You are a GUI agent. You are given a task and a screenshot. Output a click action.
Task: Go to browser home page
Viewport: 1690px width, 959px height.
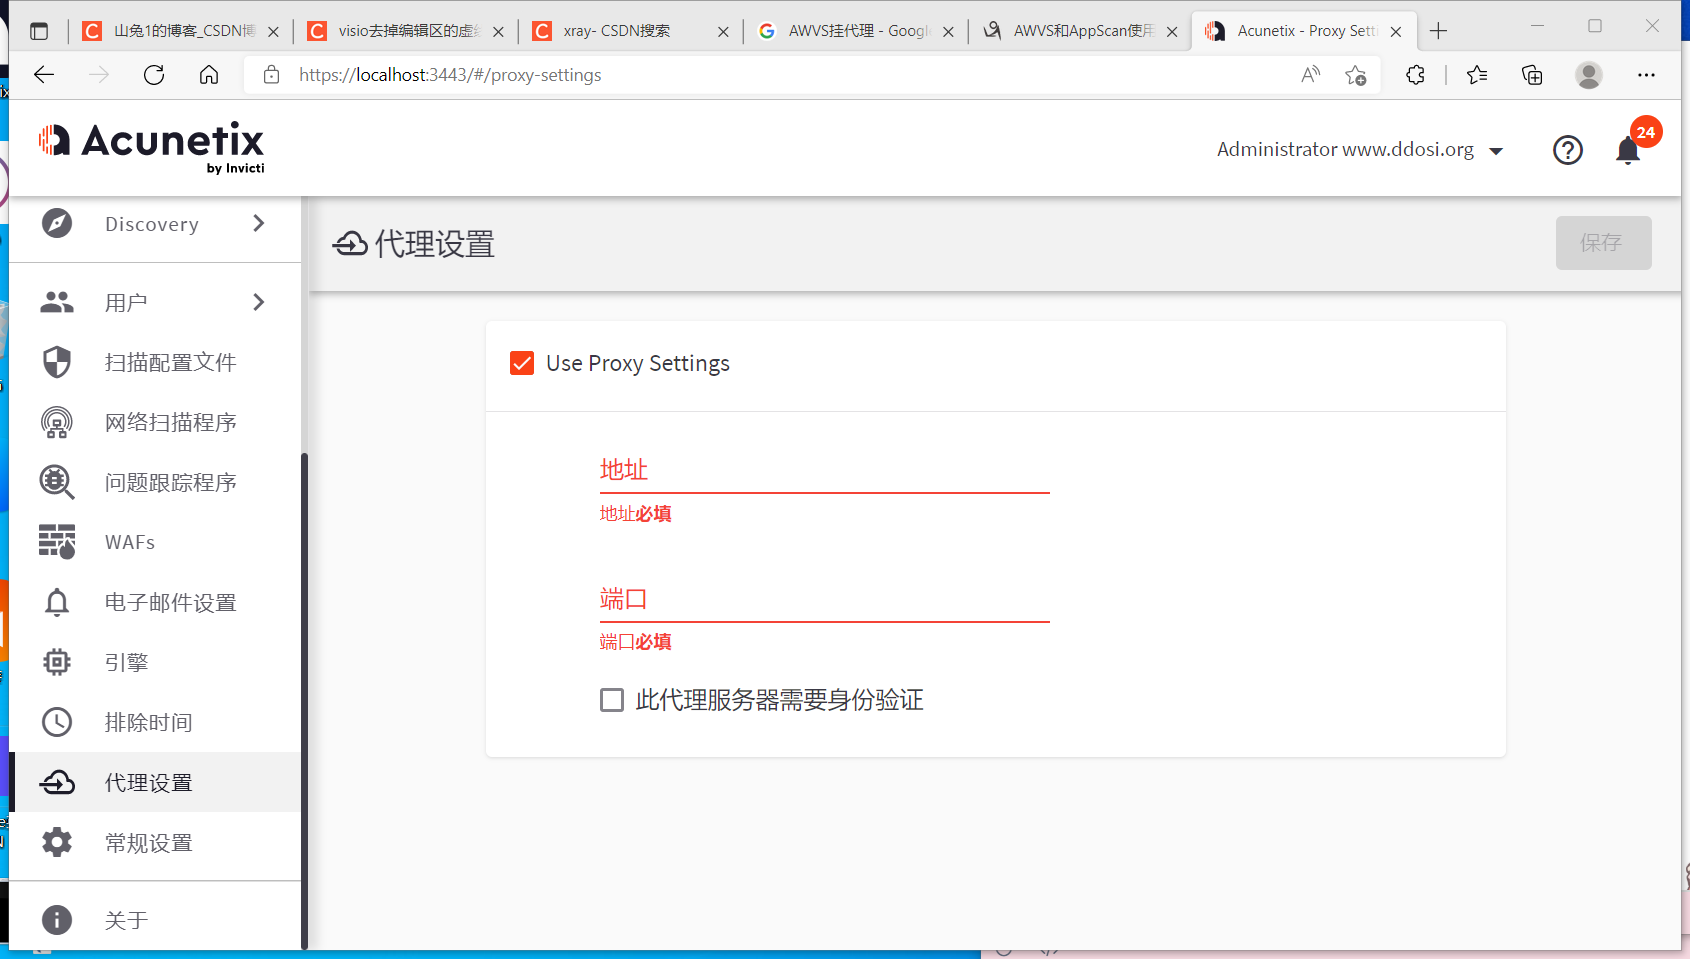point(209,75)
